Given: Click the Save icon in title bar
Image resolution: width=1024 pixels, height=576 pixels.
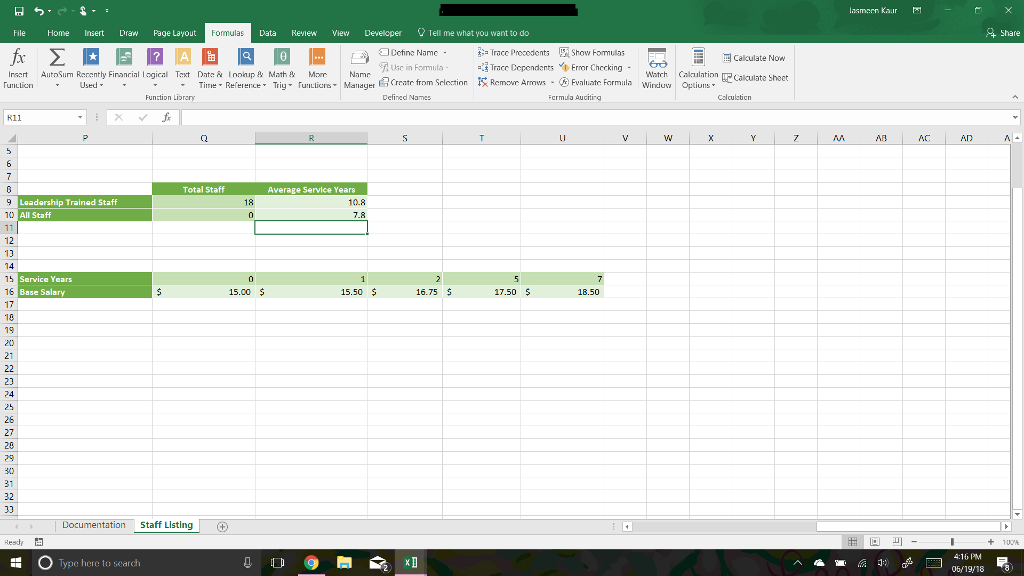Looking at the screenshot, I should (19, 11).
